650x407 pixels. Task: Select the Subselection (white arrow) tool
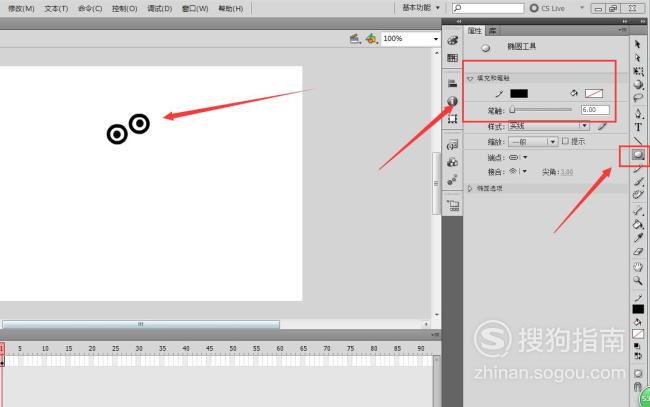click(638, 58)
